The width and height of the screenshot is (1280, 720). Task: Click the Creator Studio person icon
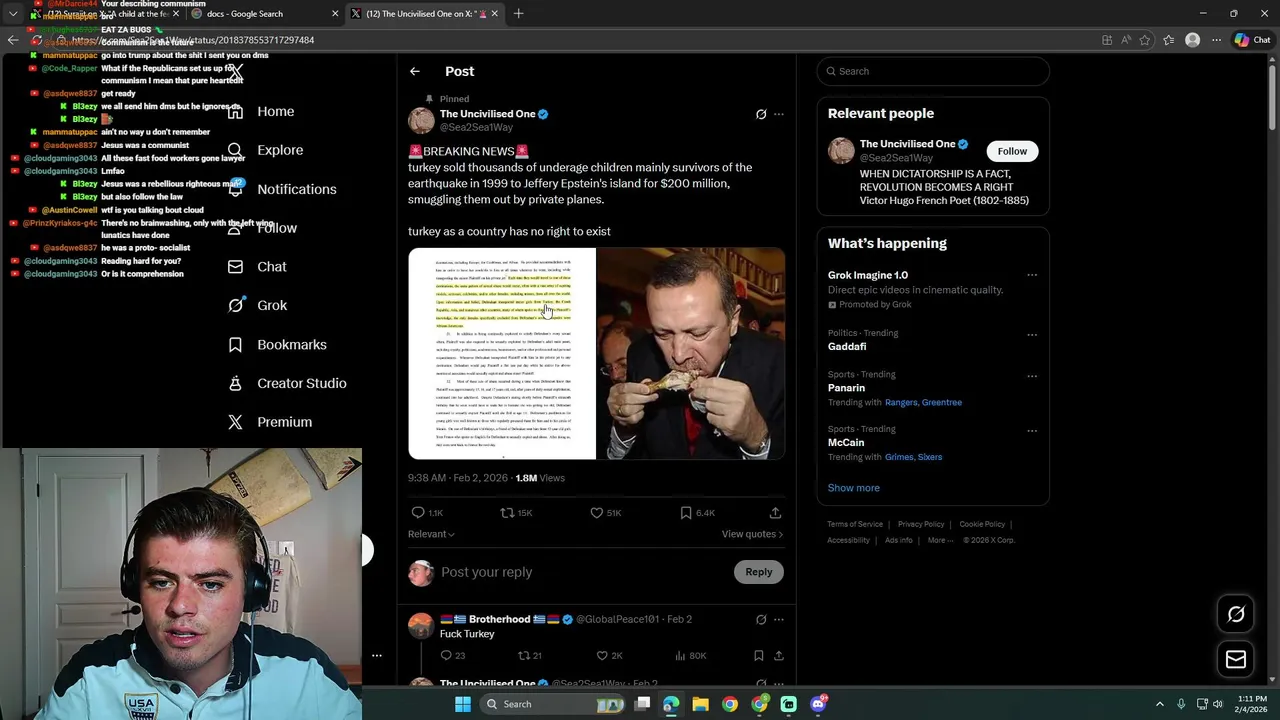point(235,383)
